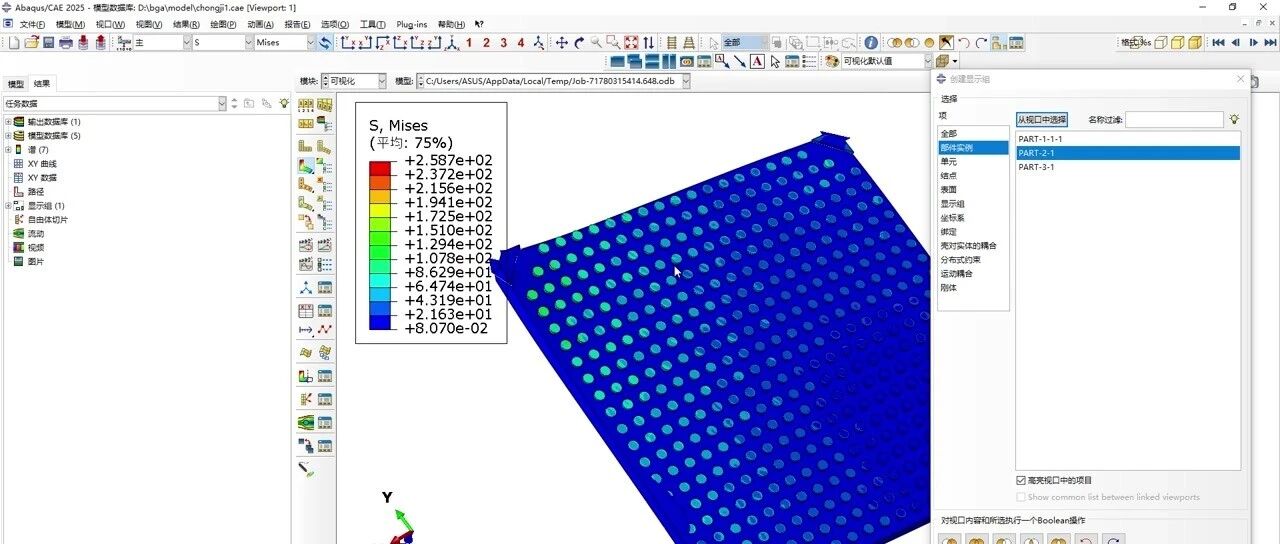Viewport: 1280px width, 544px height.
Task: Click Plot contours on deformed shape icon
Action: pyautogui.click(x=306, y=167)
